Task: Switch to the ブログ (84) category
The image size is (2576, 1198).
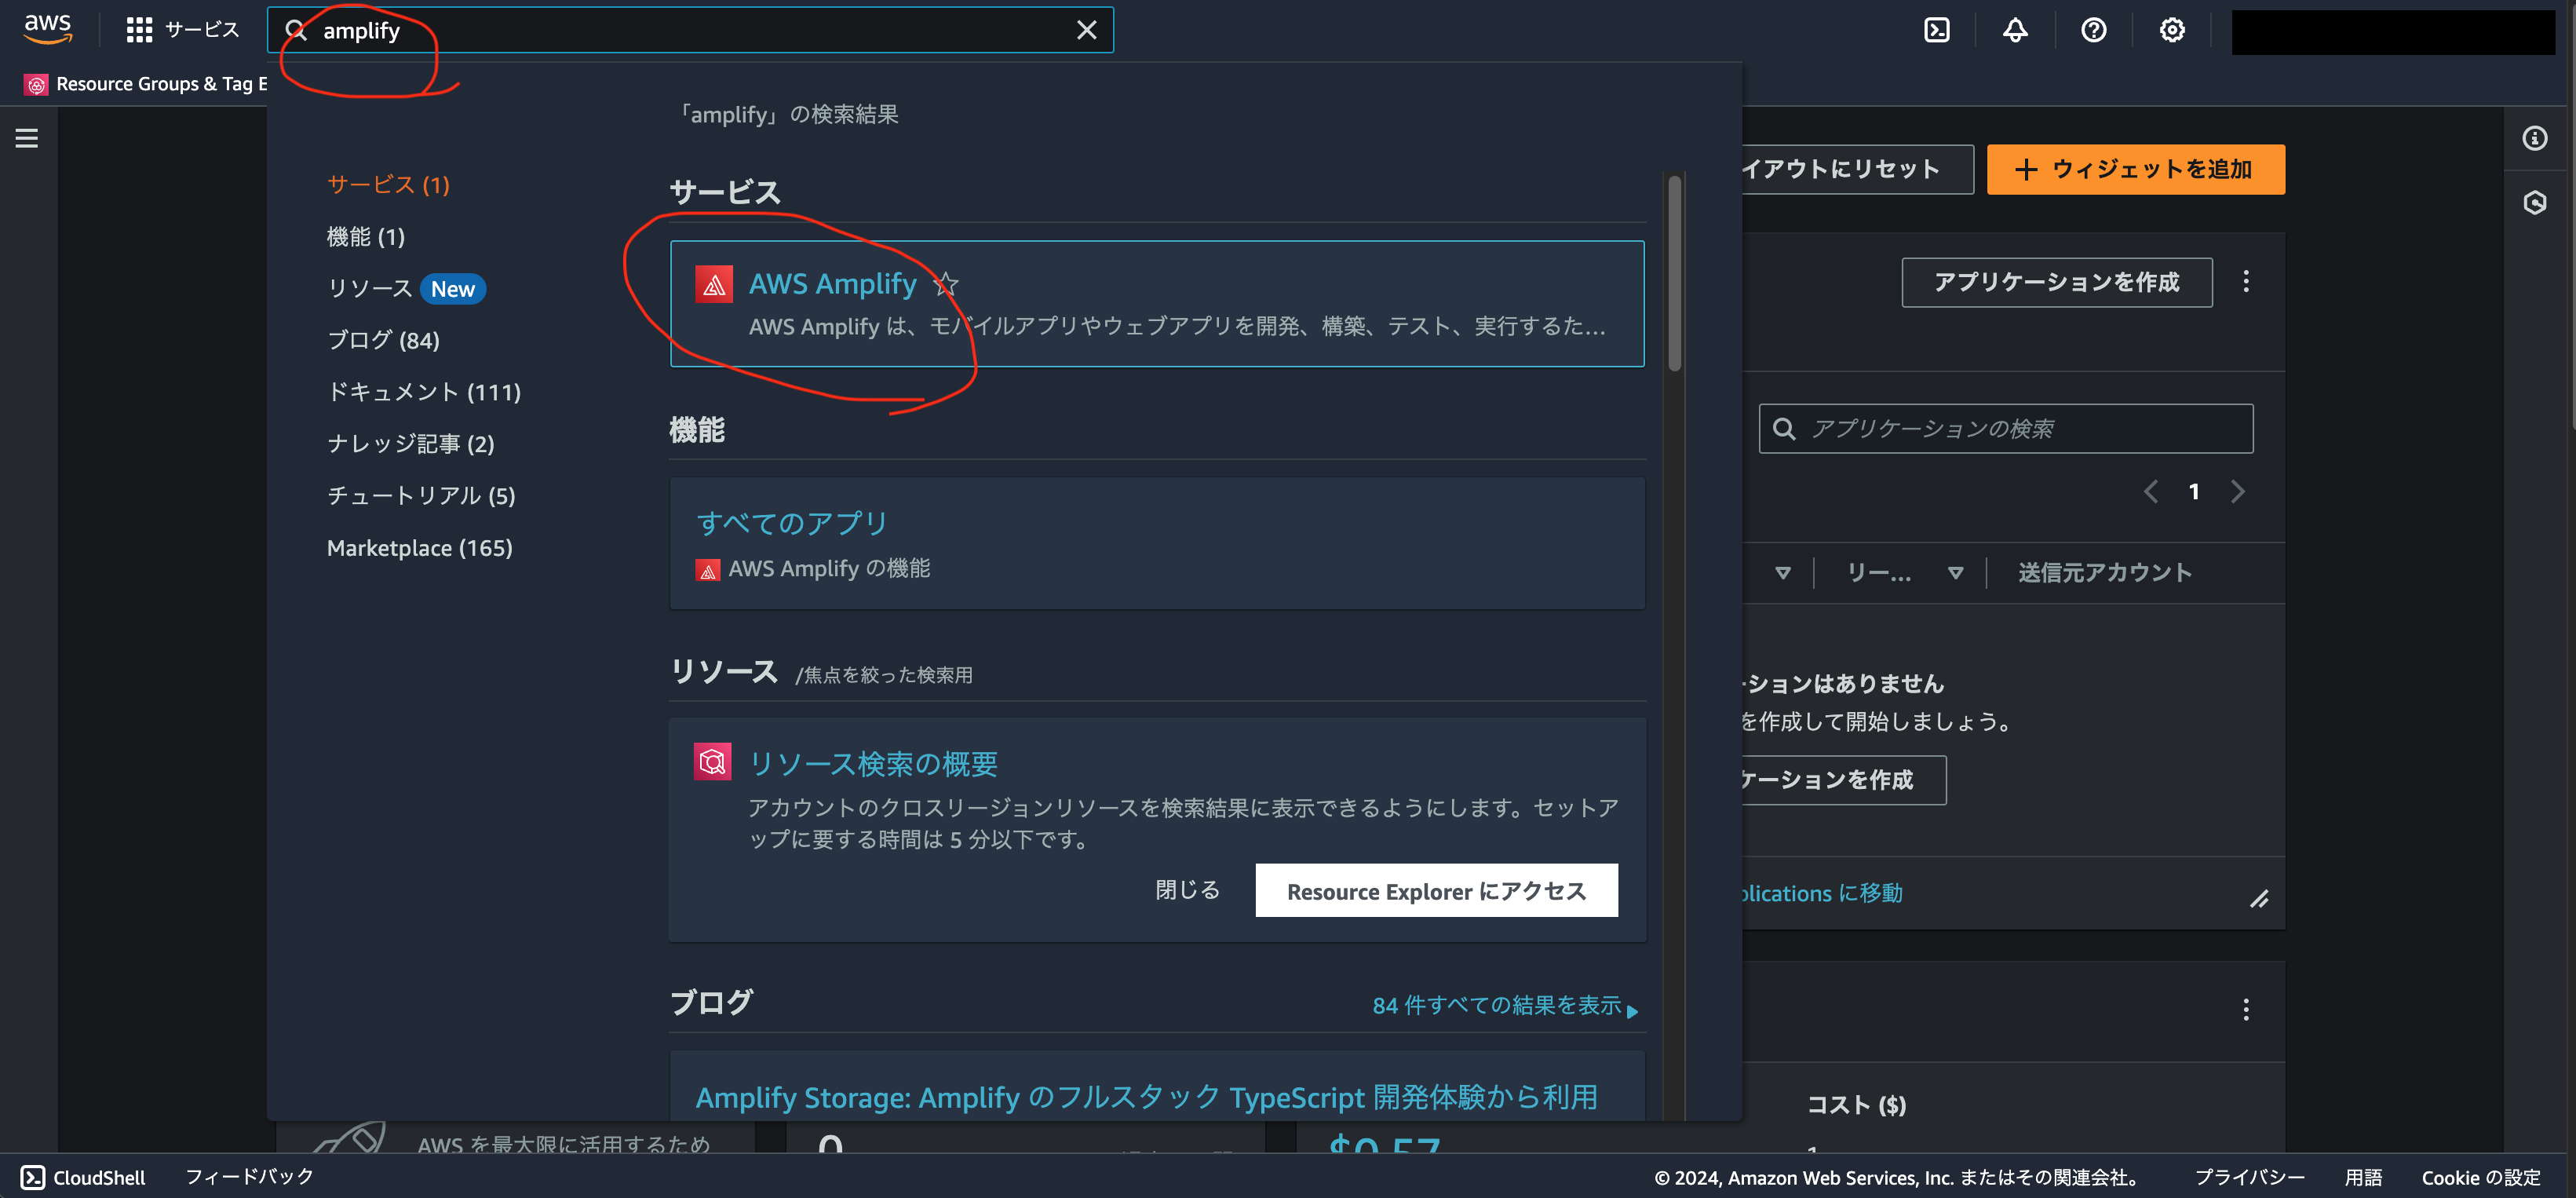Action: [x=383, y=339]
